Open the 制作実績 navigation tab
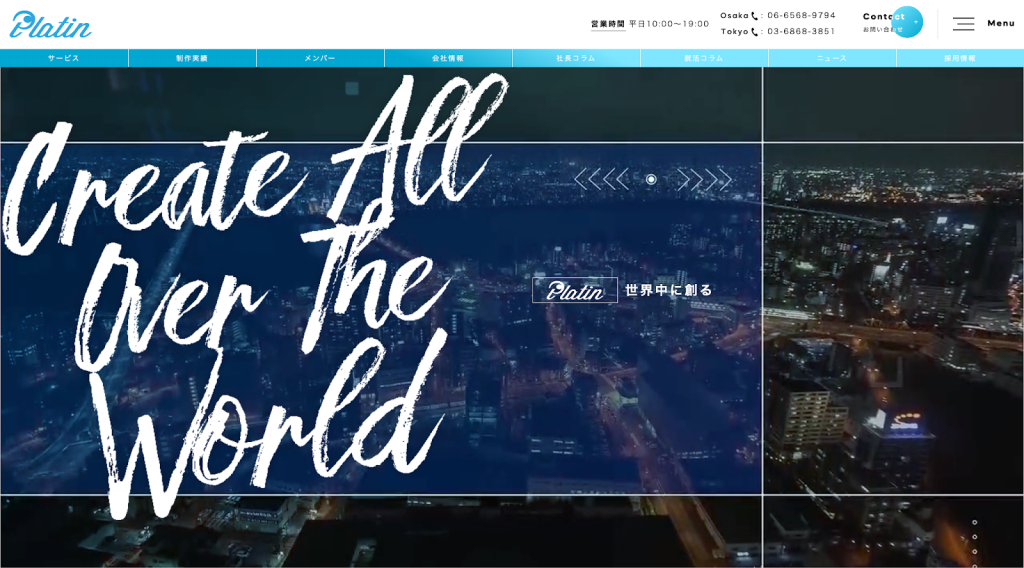This screenshot has width=1024, height=568. (x=192, y=58)
